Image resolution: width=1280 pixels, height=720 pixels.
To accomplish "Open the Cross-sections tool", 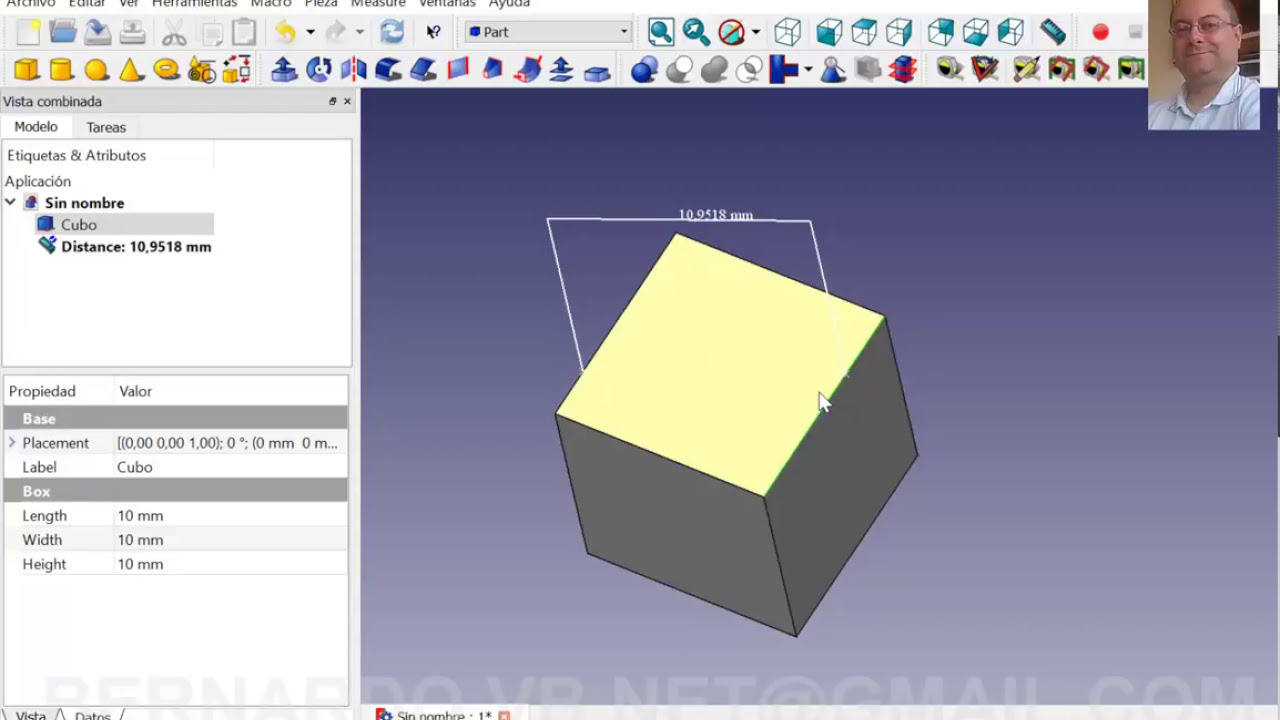I will click(902, 69).
